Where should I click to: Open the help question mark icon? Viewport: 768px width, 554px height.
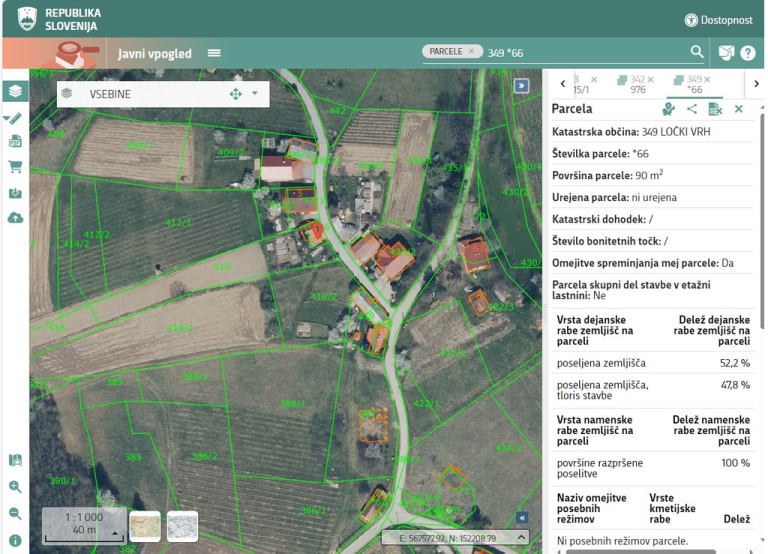pos(747,53)
